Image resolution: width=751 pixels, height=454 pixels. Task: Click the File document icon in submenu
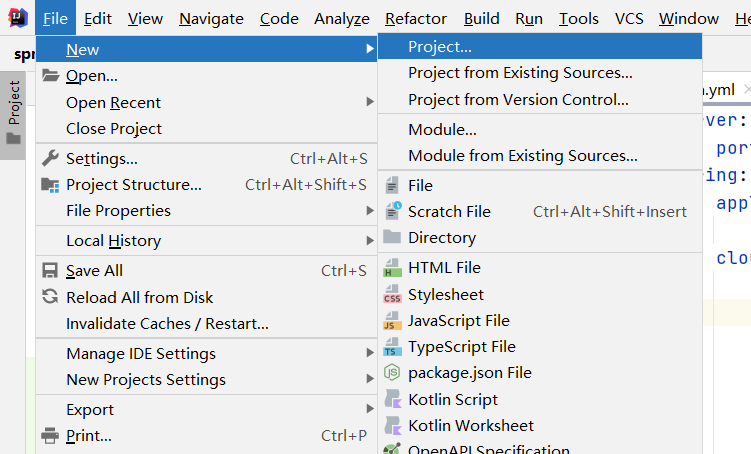(x=392, y=185)
